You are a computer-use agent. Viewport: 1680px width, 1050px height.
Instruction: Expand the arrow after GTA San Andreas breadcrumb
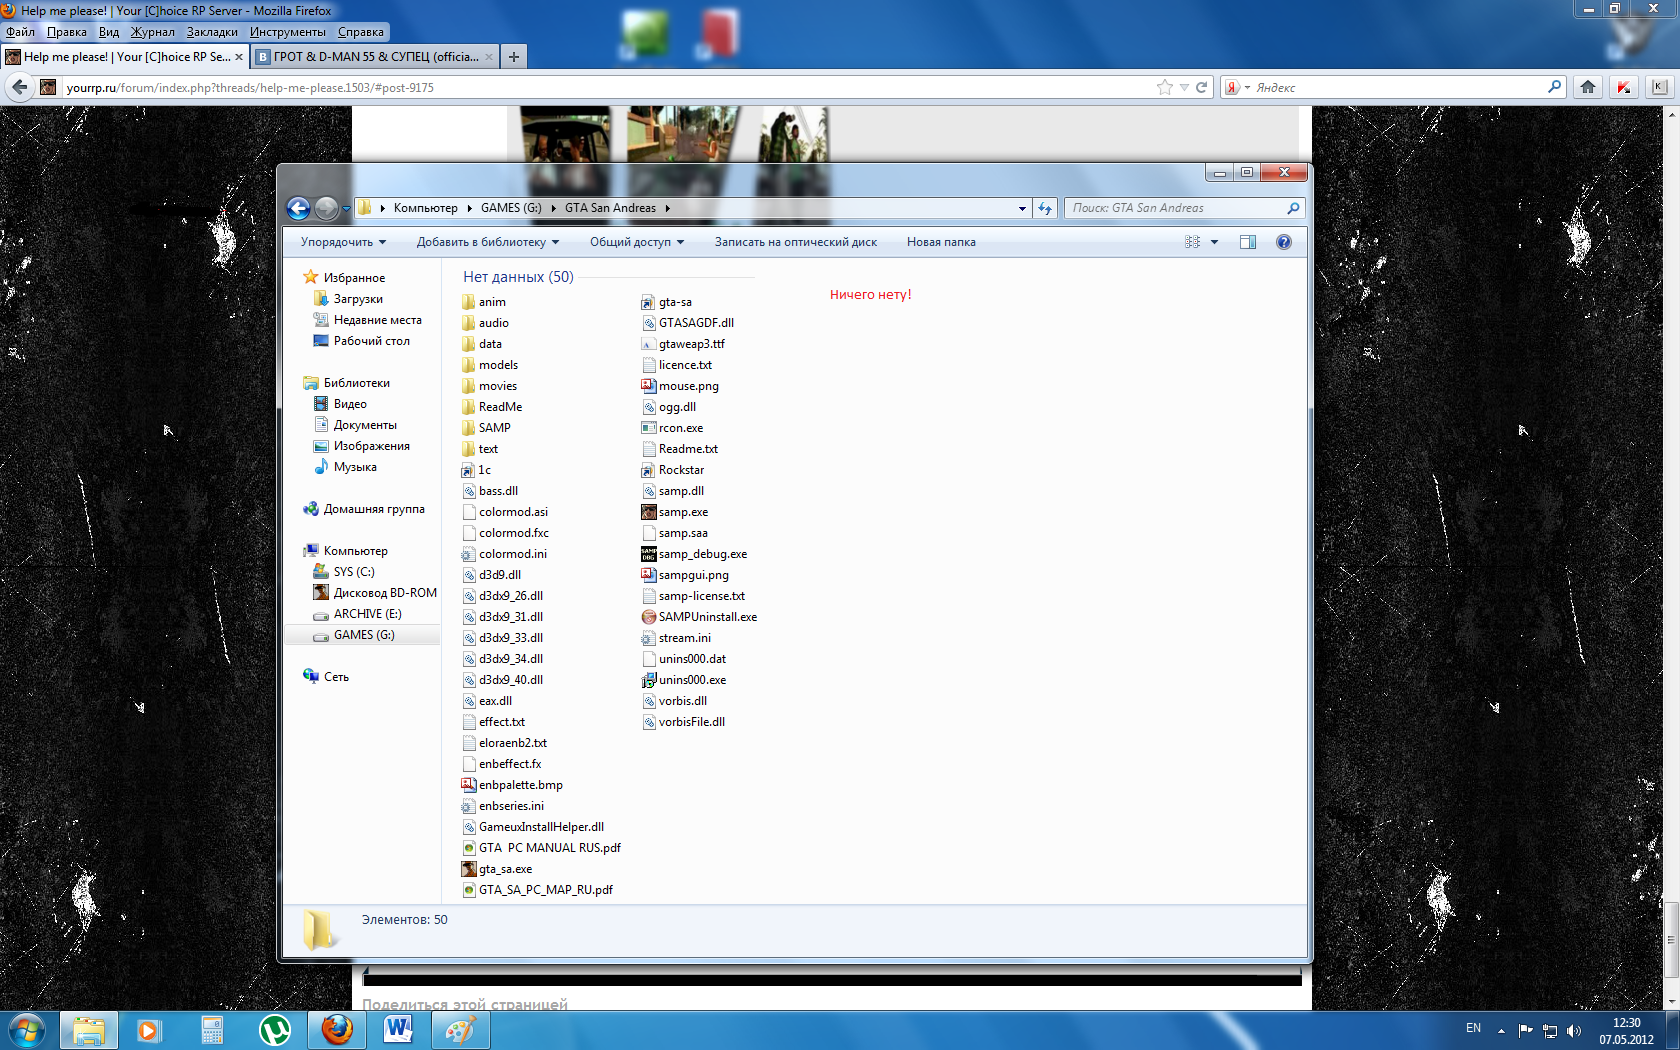point(667,208)
